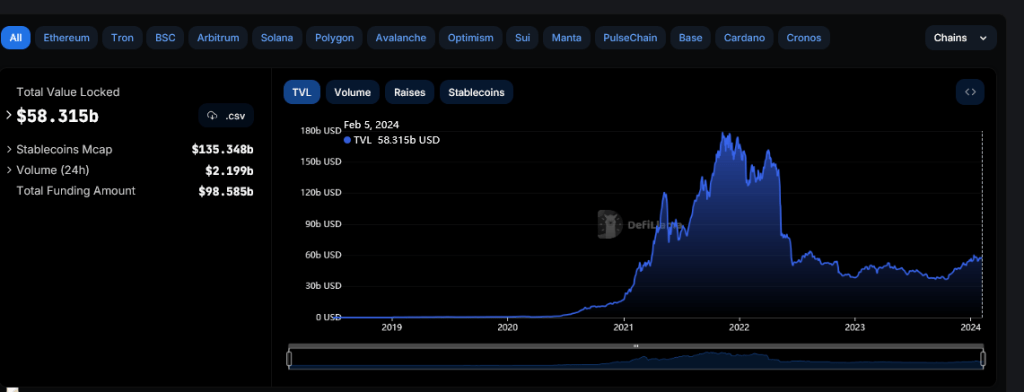Toggle the Raises chart series
The height and width of the screenshot is (392, 1024).
(409, 92)
